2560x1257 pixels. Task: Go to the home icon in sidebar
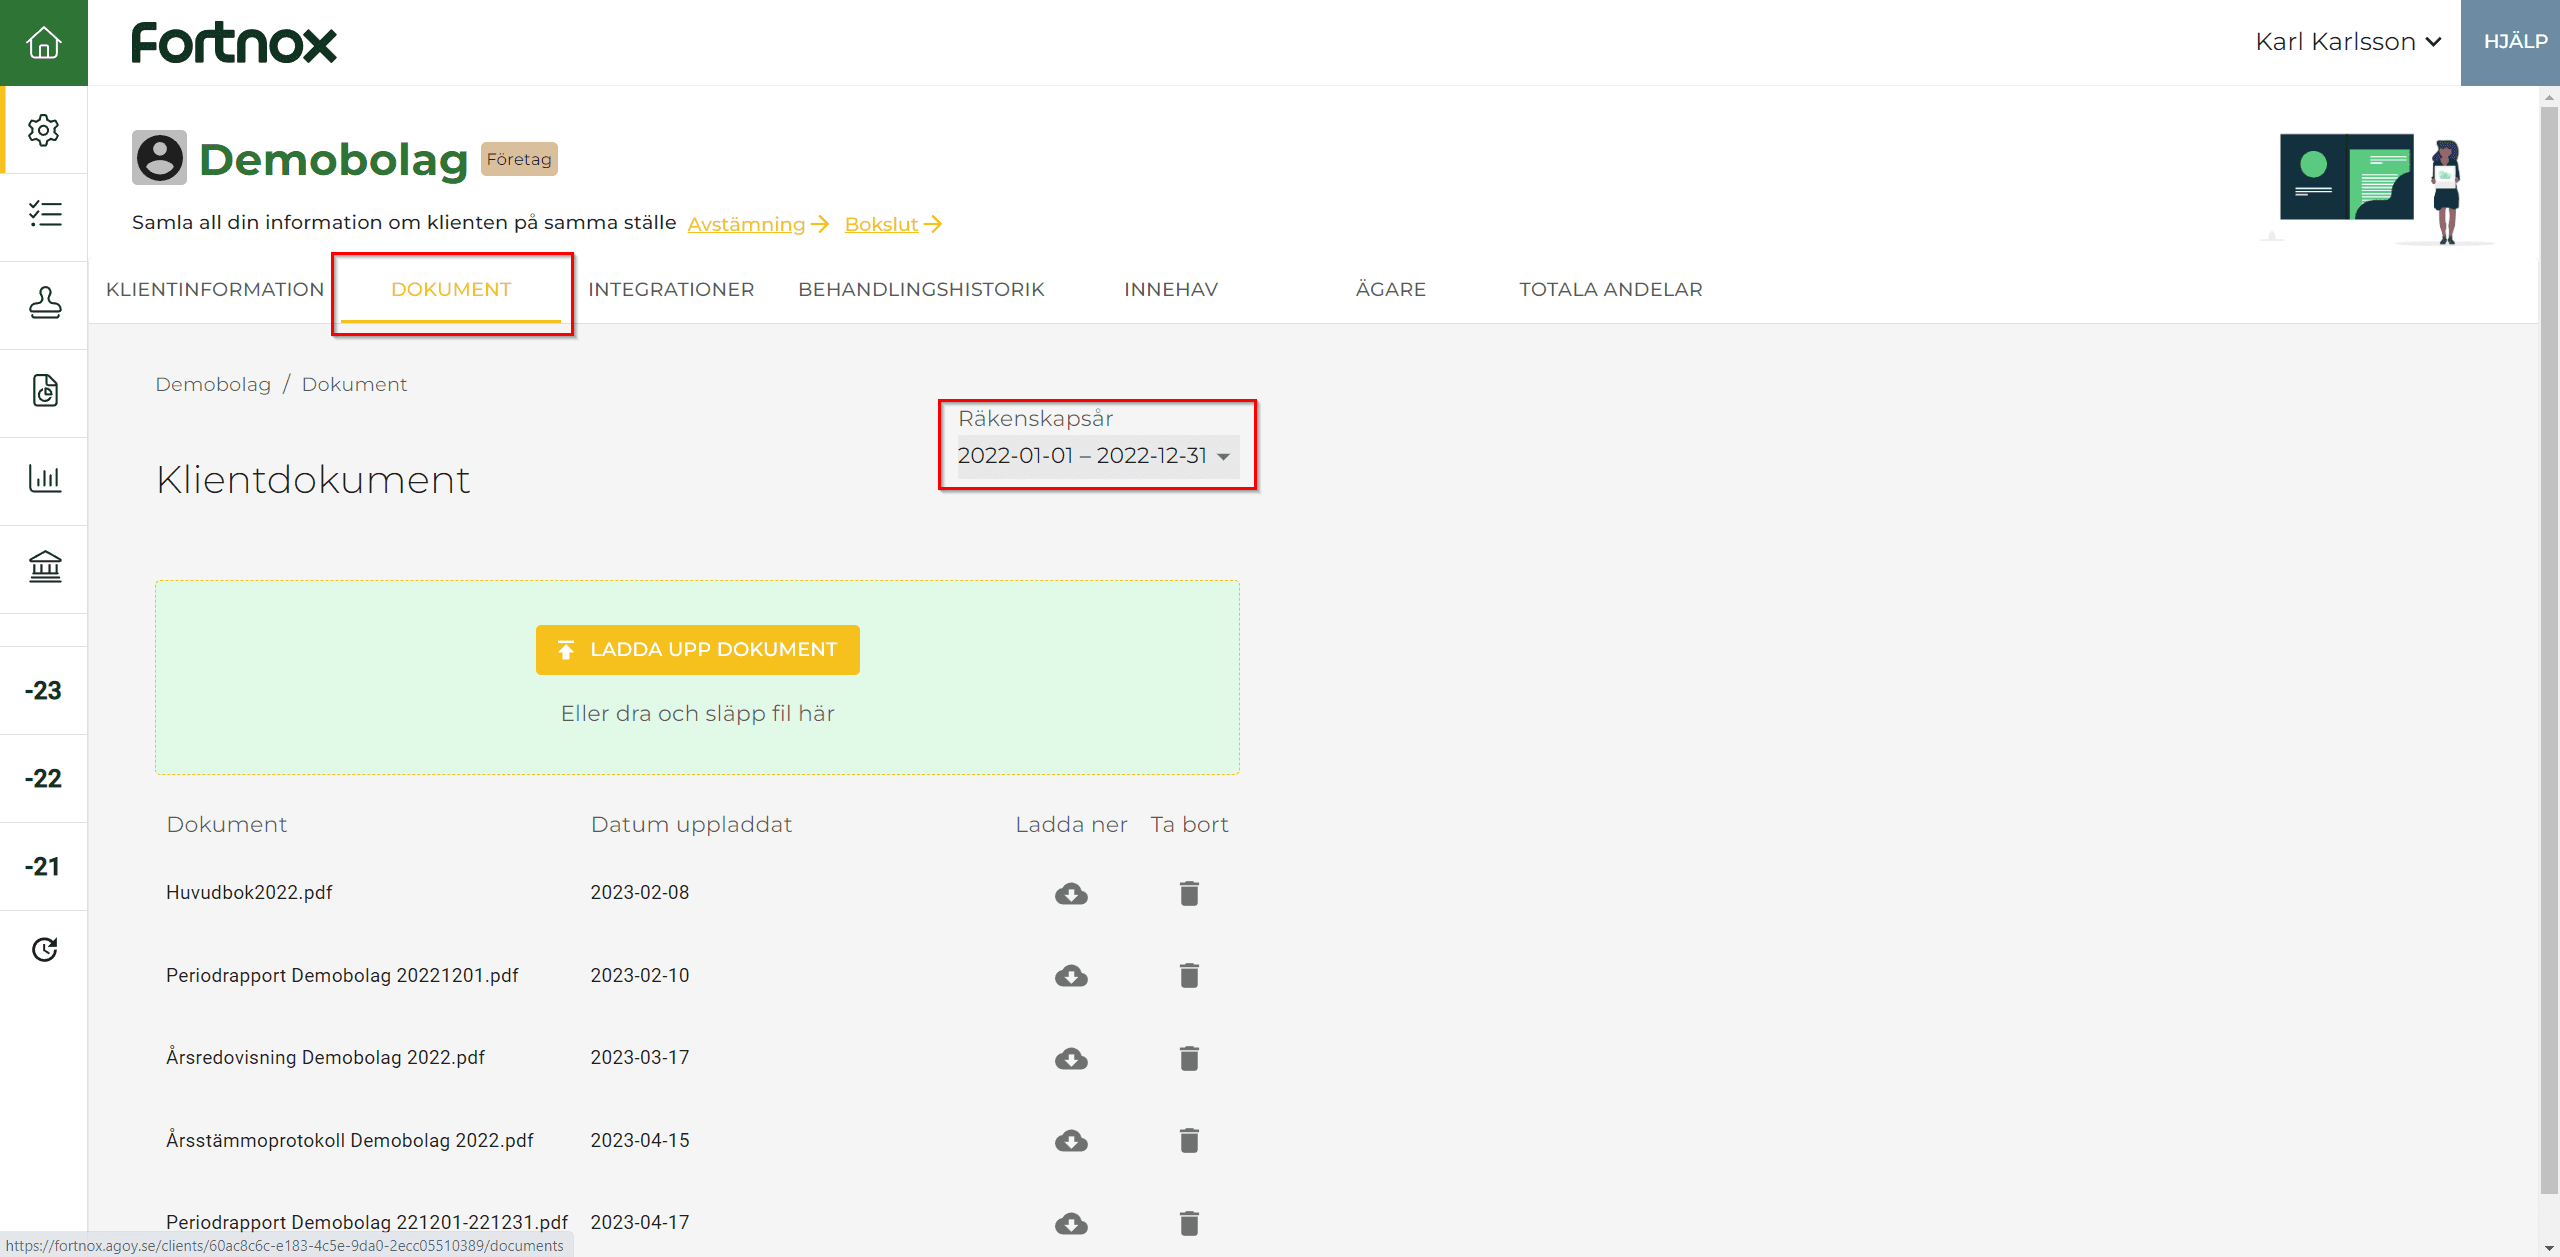click(x=44, y=42)
